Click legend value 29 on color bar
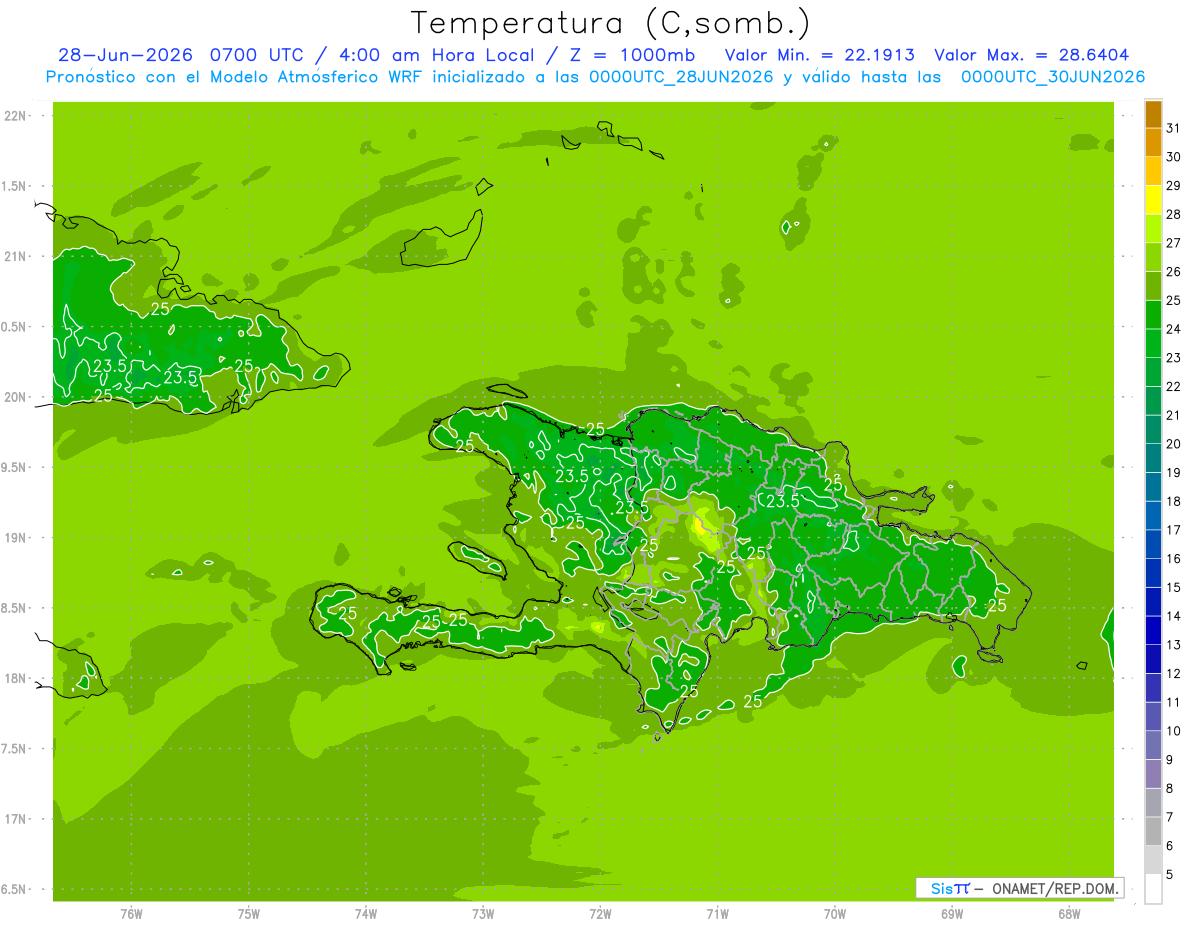 click(1173, 186)
